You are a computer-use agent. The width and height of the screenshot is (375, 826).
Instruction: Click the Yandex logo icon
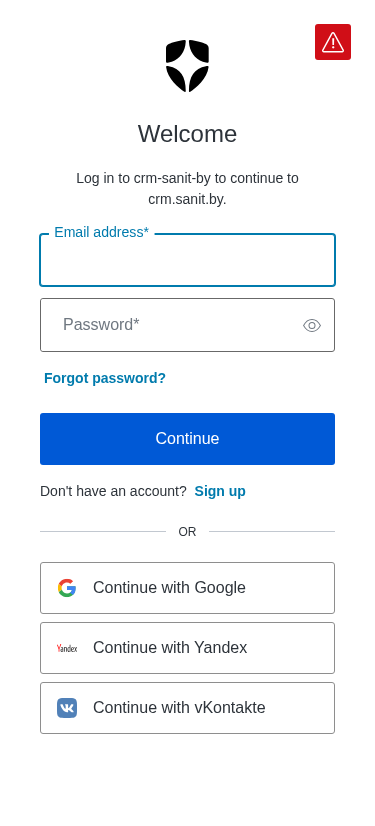coord(67,648)
